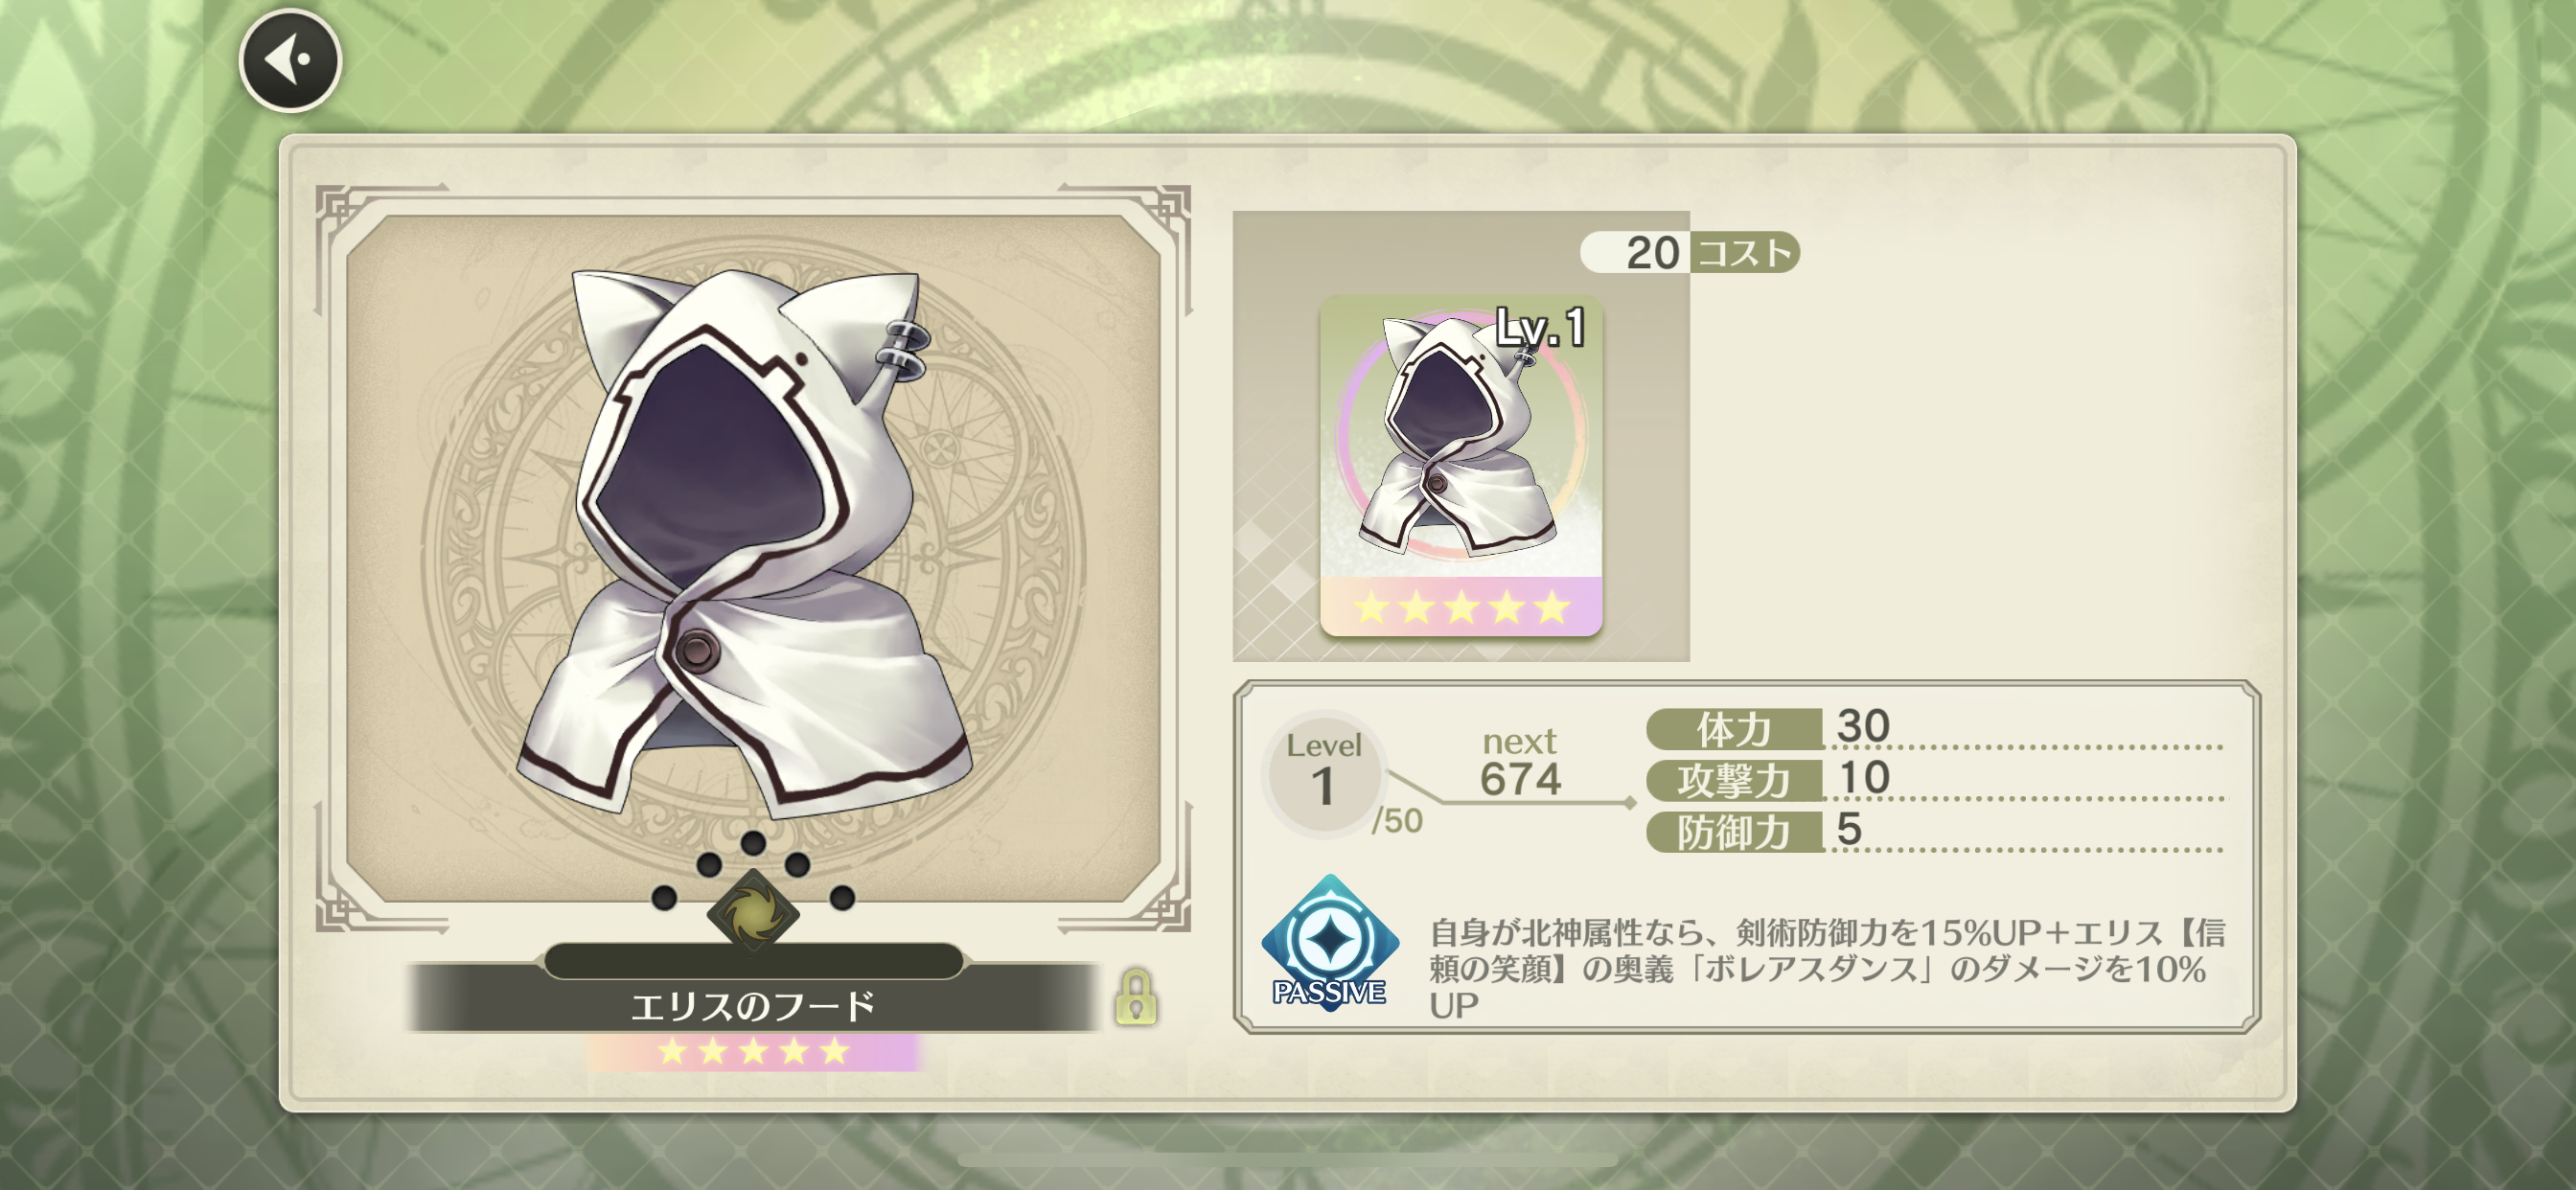Tap the passive skill description text
Screen dimensions: 2576x1190
(x=1827, y=969)
